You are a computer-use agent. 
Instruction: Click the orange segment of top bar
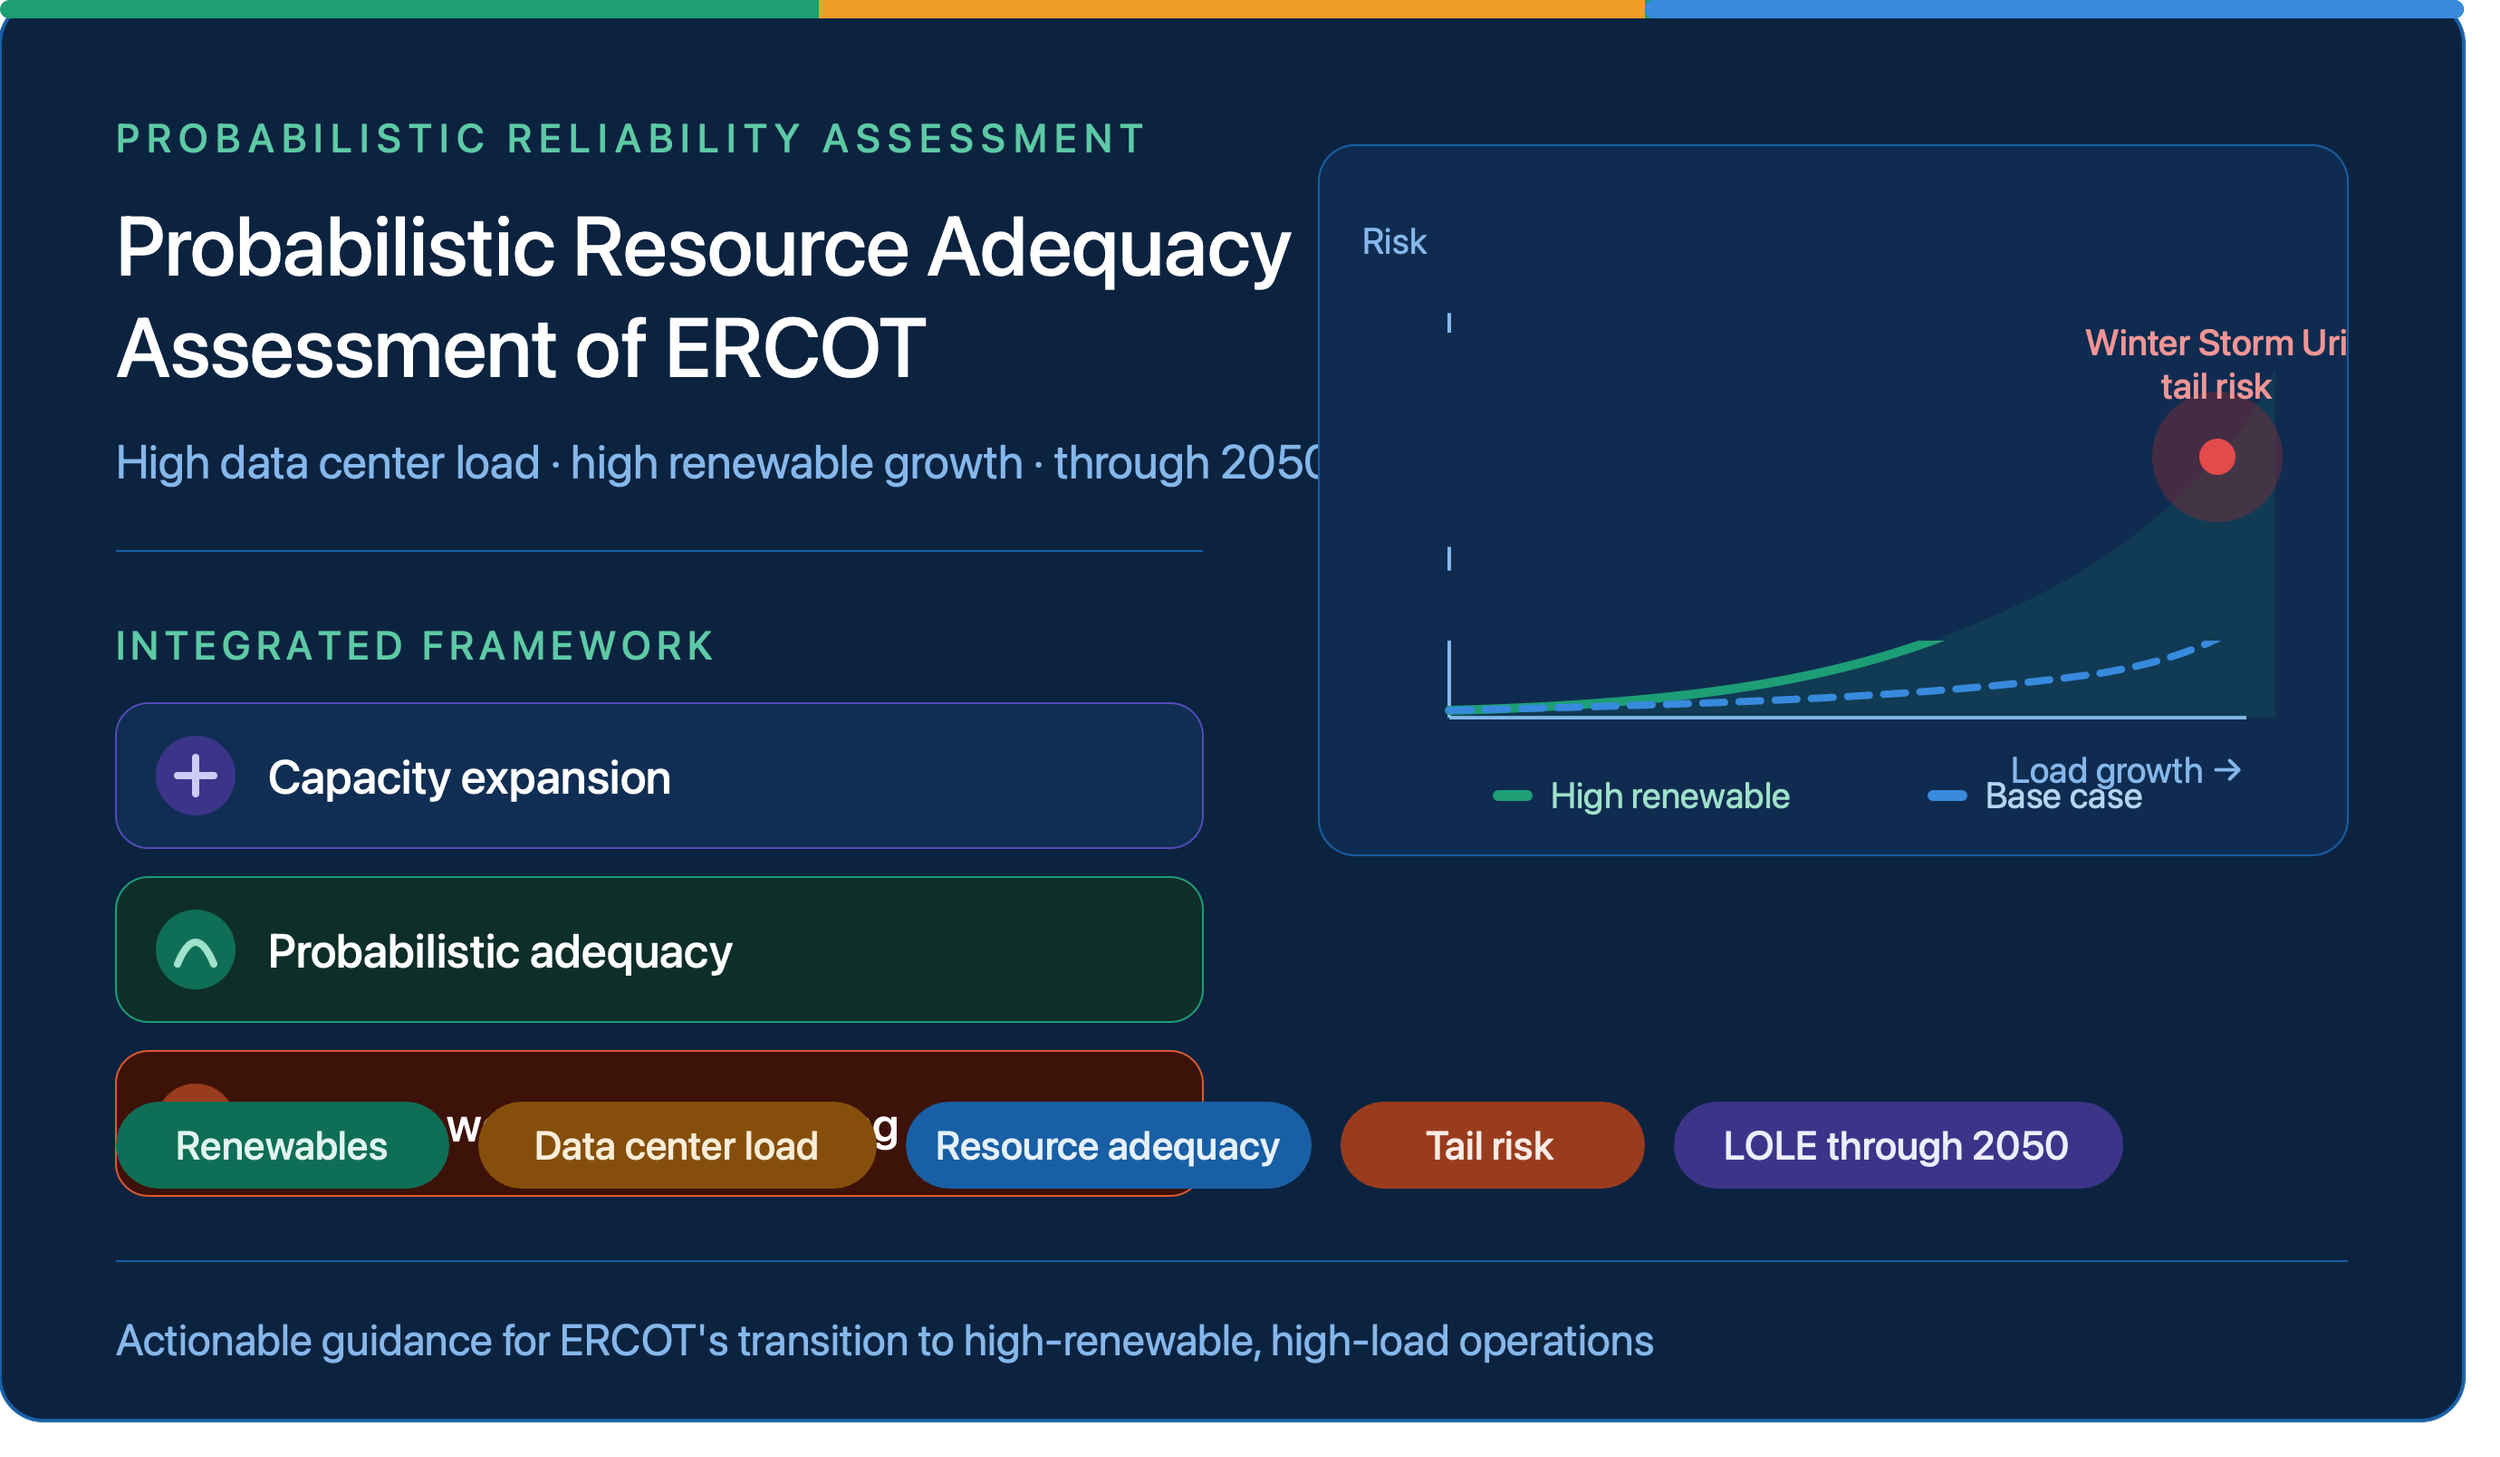[x=1231, y=9]
